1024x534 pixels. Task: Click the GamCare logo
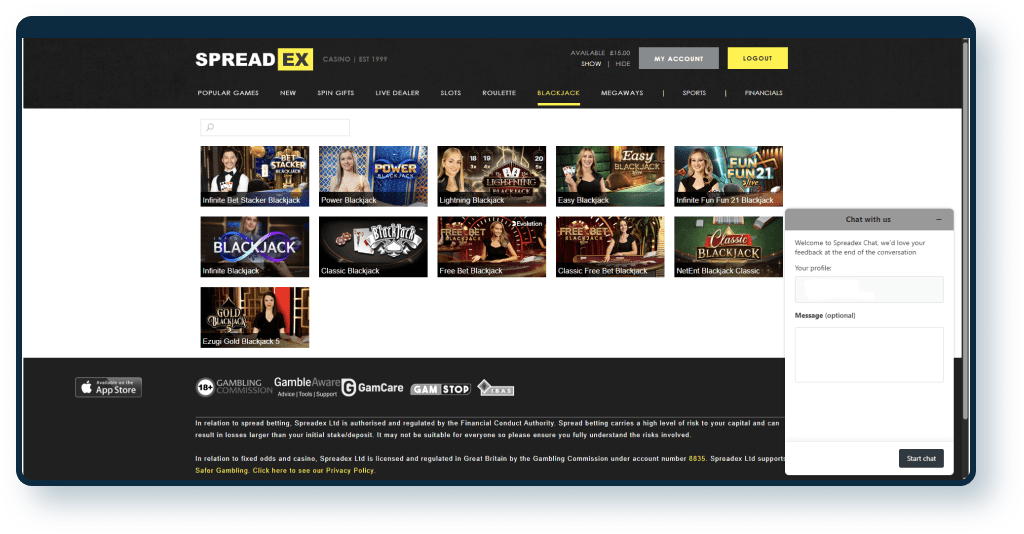(x=373, y=388)
